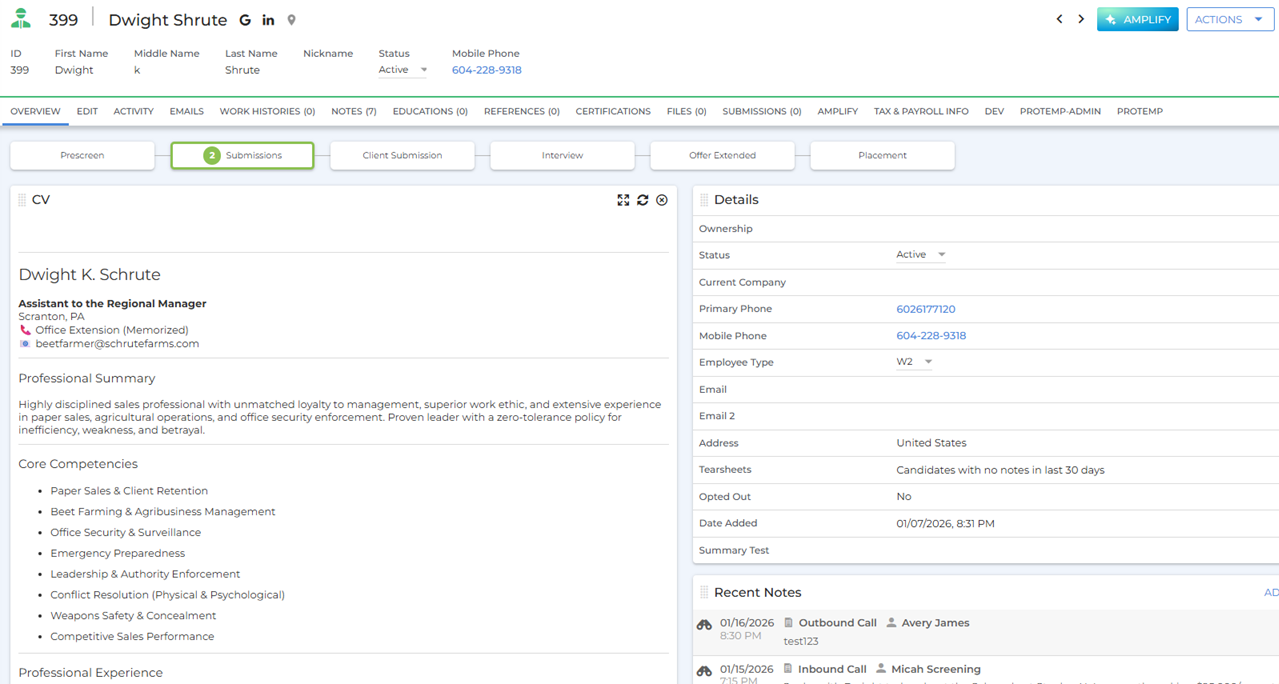Click the green candidate avatar icon
The image size is (1279, 684).
[x=21, y=19]
